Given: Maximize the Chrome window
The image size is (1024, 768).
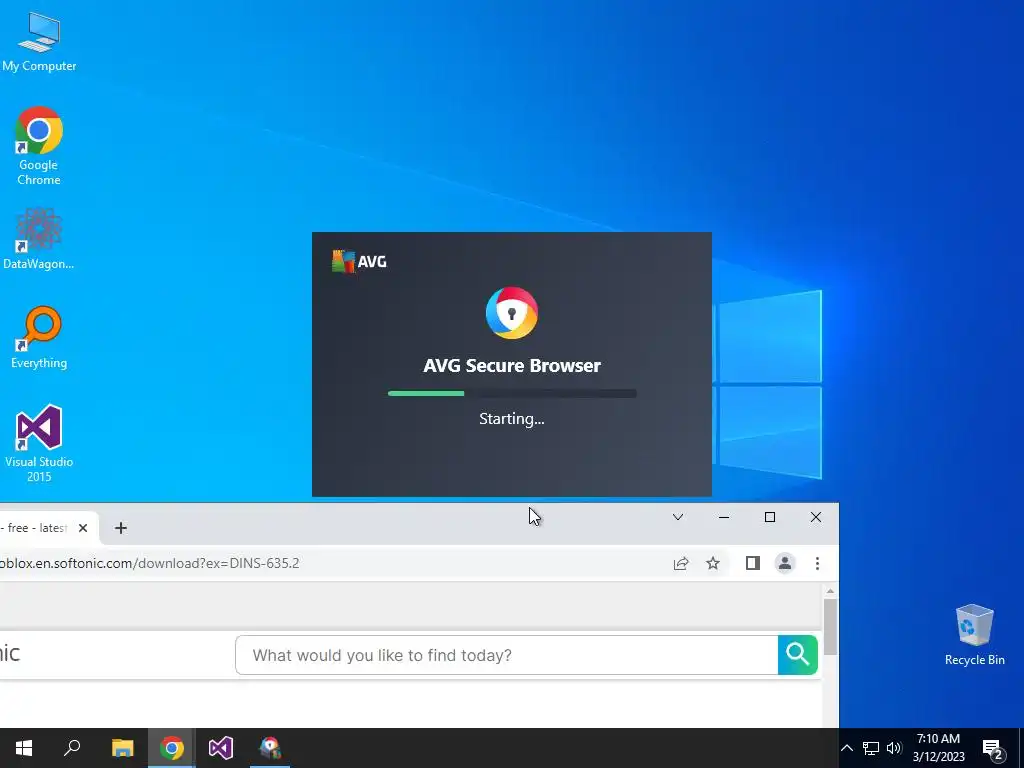Looking at the screenshot, I should pyautogui.click(x=770, y=517).
